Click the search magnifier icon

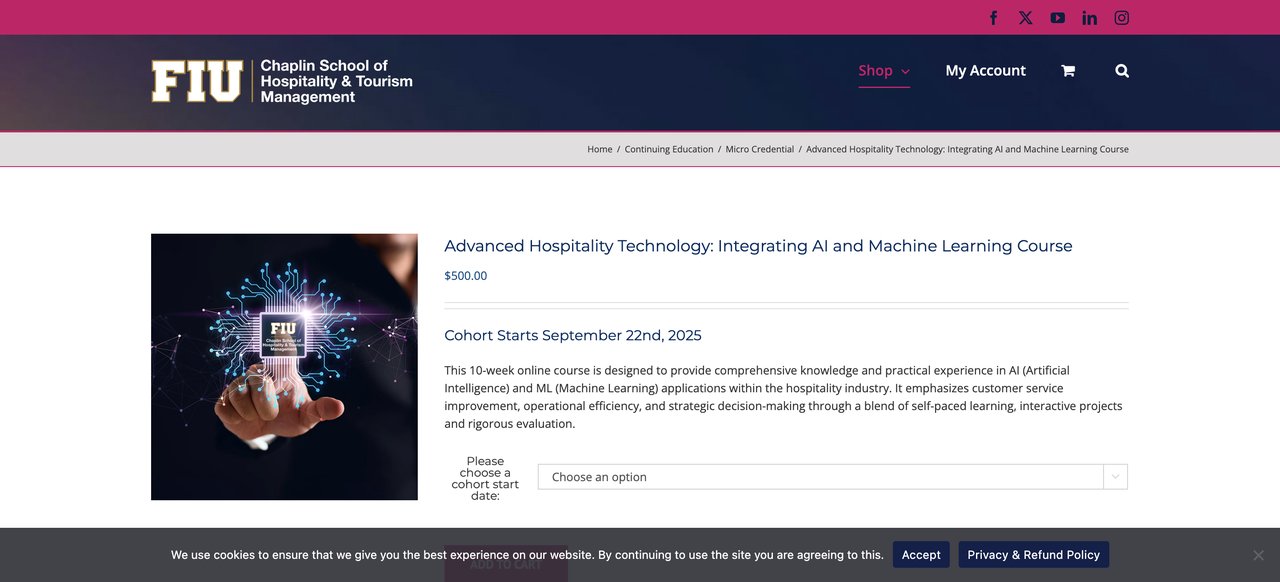tap(1122, 71)
